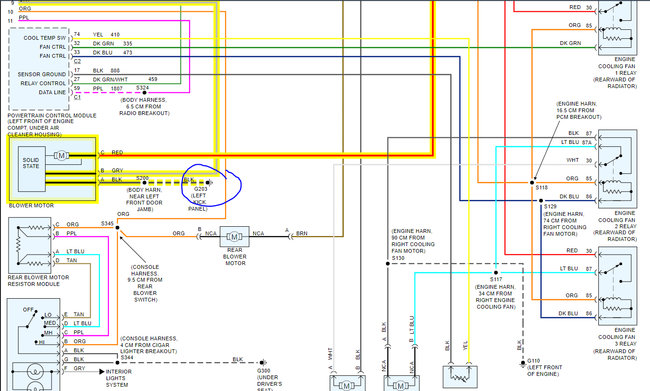Select the REAR BLOWER MOTOR symbol
This screenshot has width=650, height=391.
(235, 237)
